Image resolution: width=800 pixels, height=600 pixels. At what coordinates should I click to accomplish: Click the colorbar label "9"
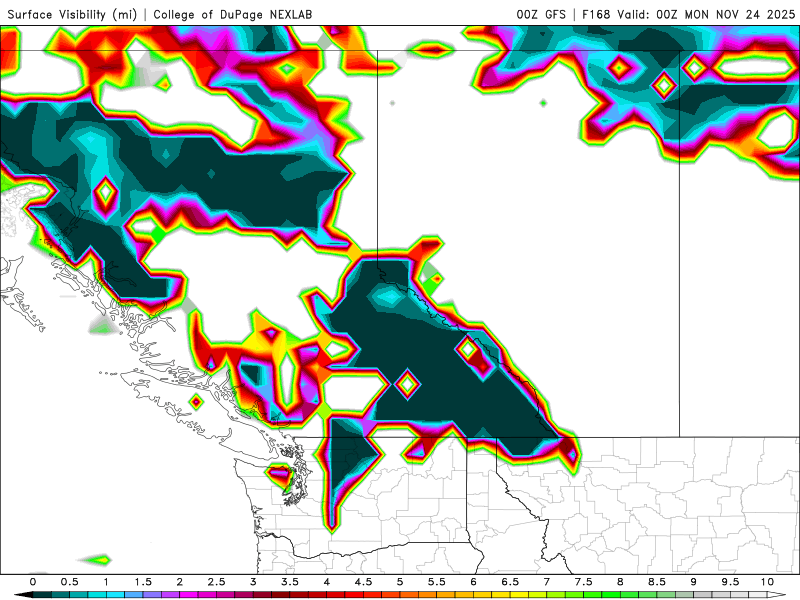coord(694,582)
